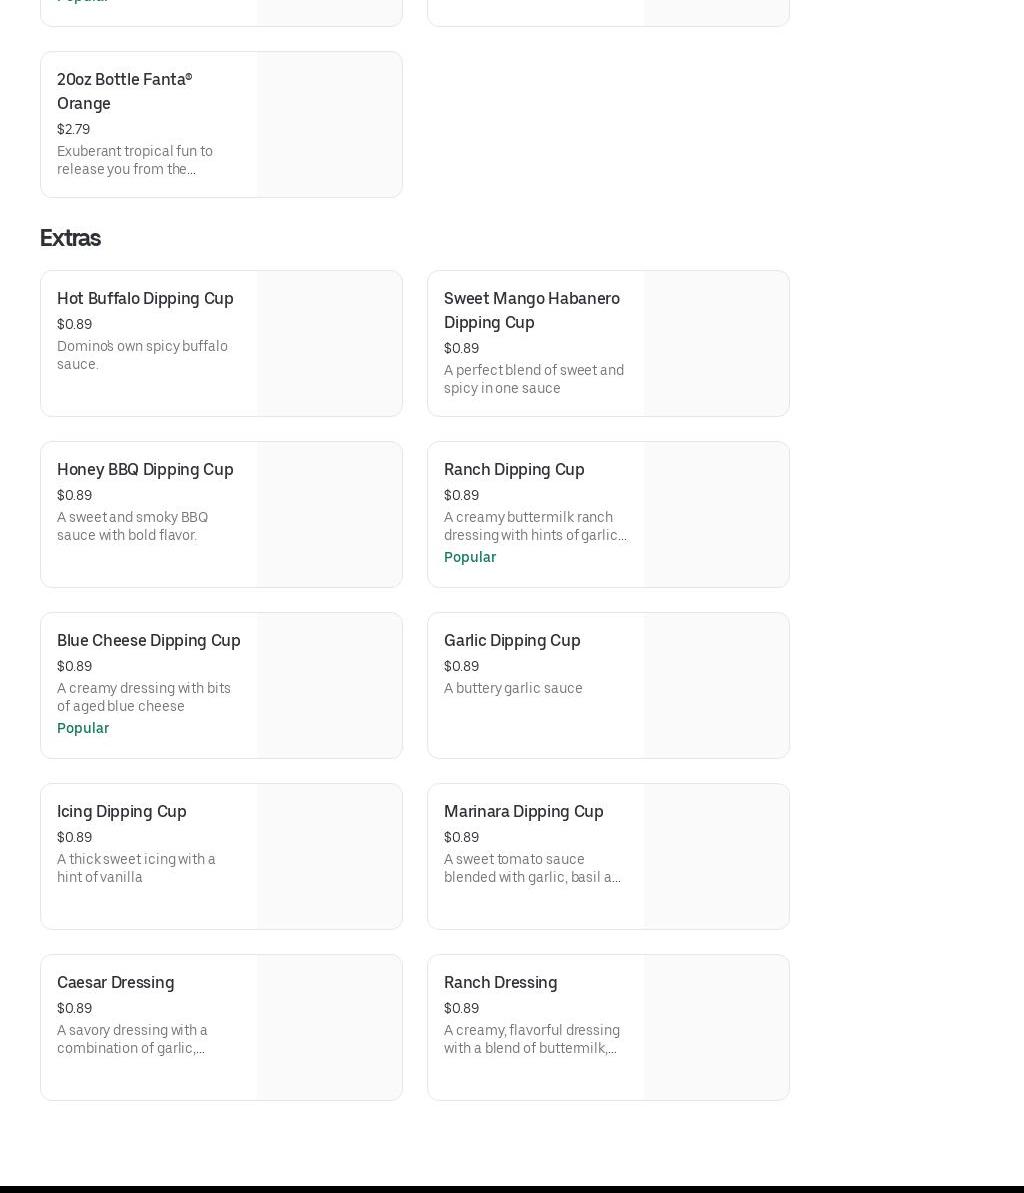1024x1193 pixels.
Task: Click the Caesar Dressing image thumbnail
Action: coord(329,1027)
